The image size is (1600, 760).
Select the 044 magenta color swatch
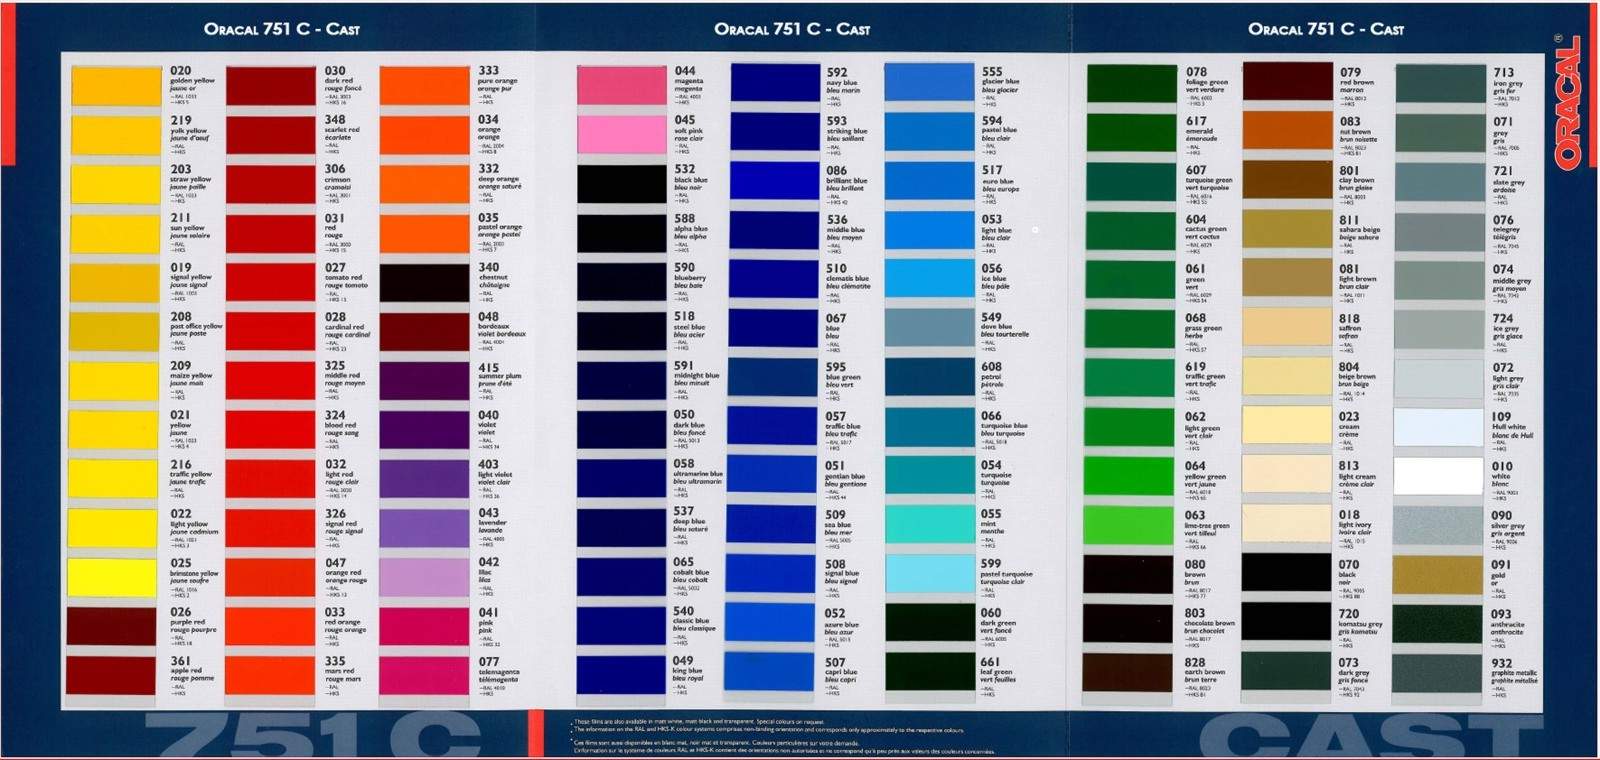[x=621, y=85]
